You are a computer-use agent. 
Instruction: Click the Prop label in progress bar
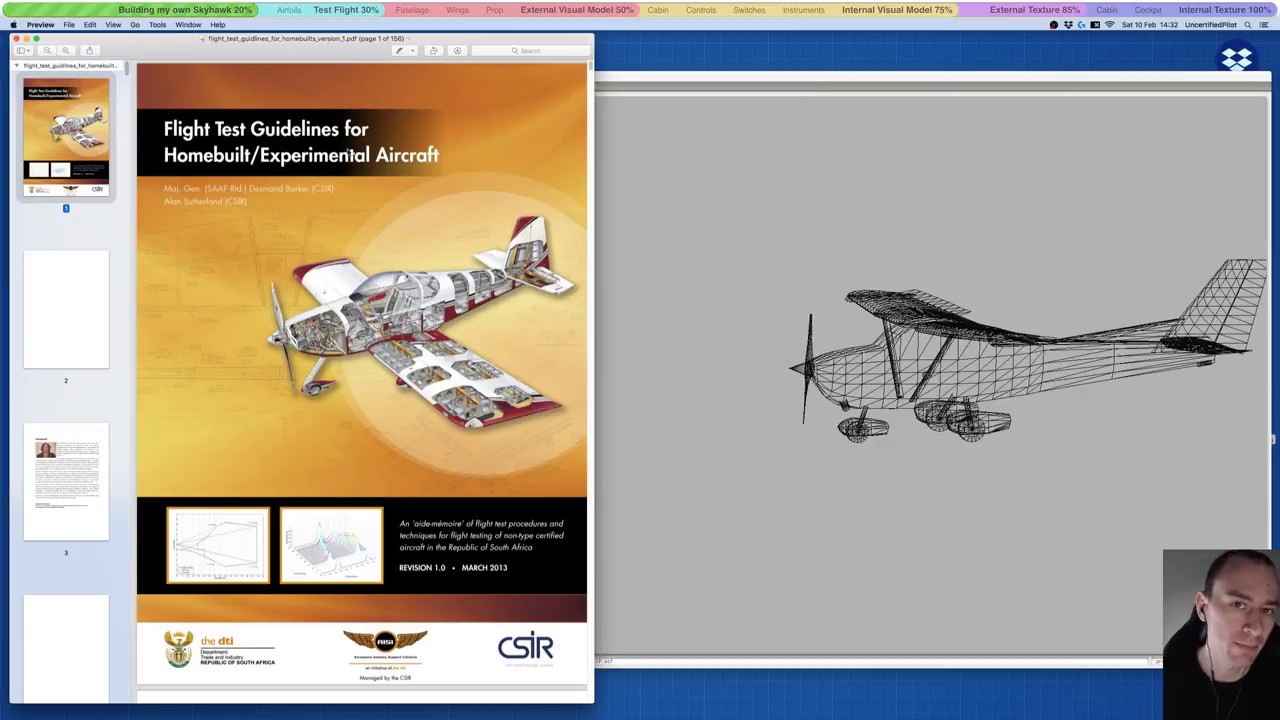tap(494, 10)
